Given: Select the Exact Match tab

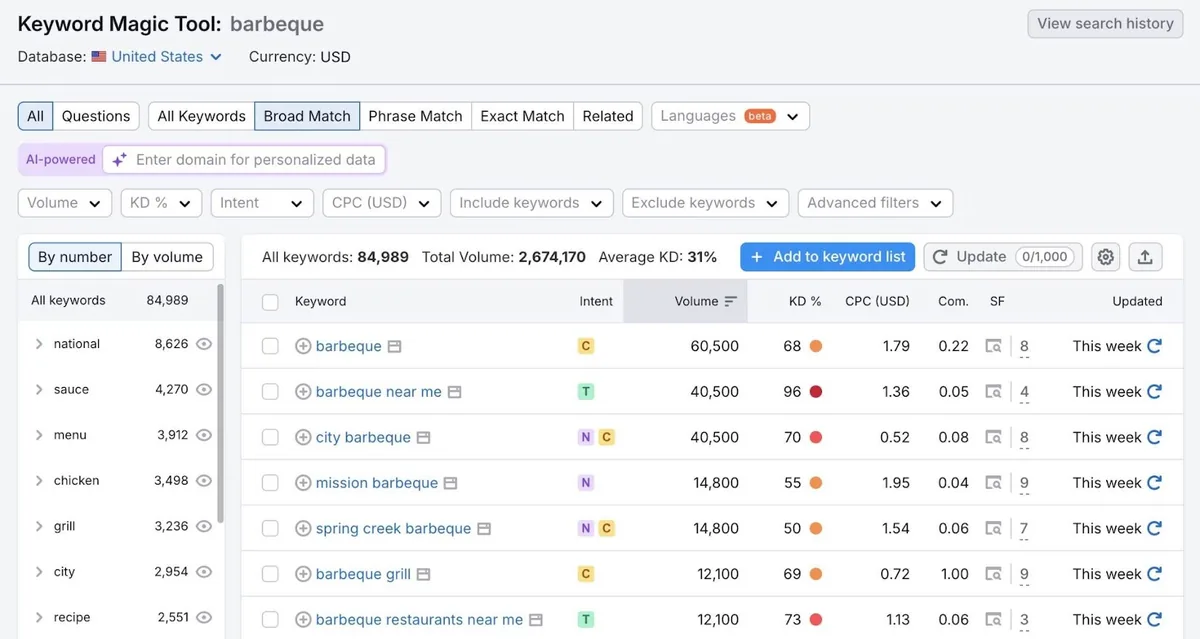Looking at the screenshot, I should point(522,116).
